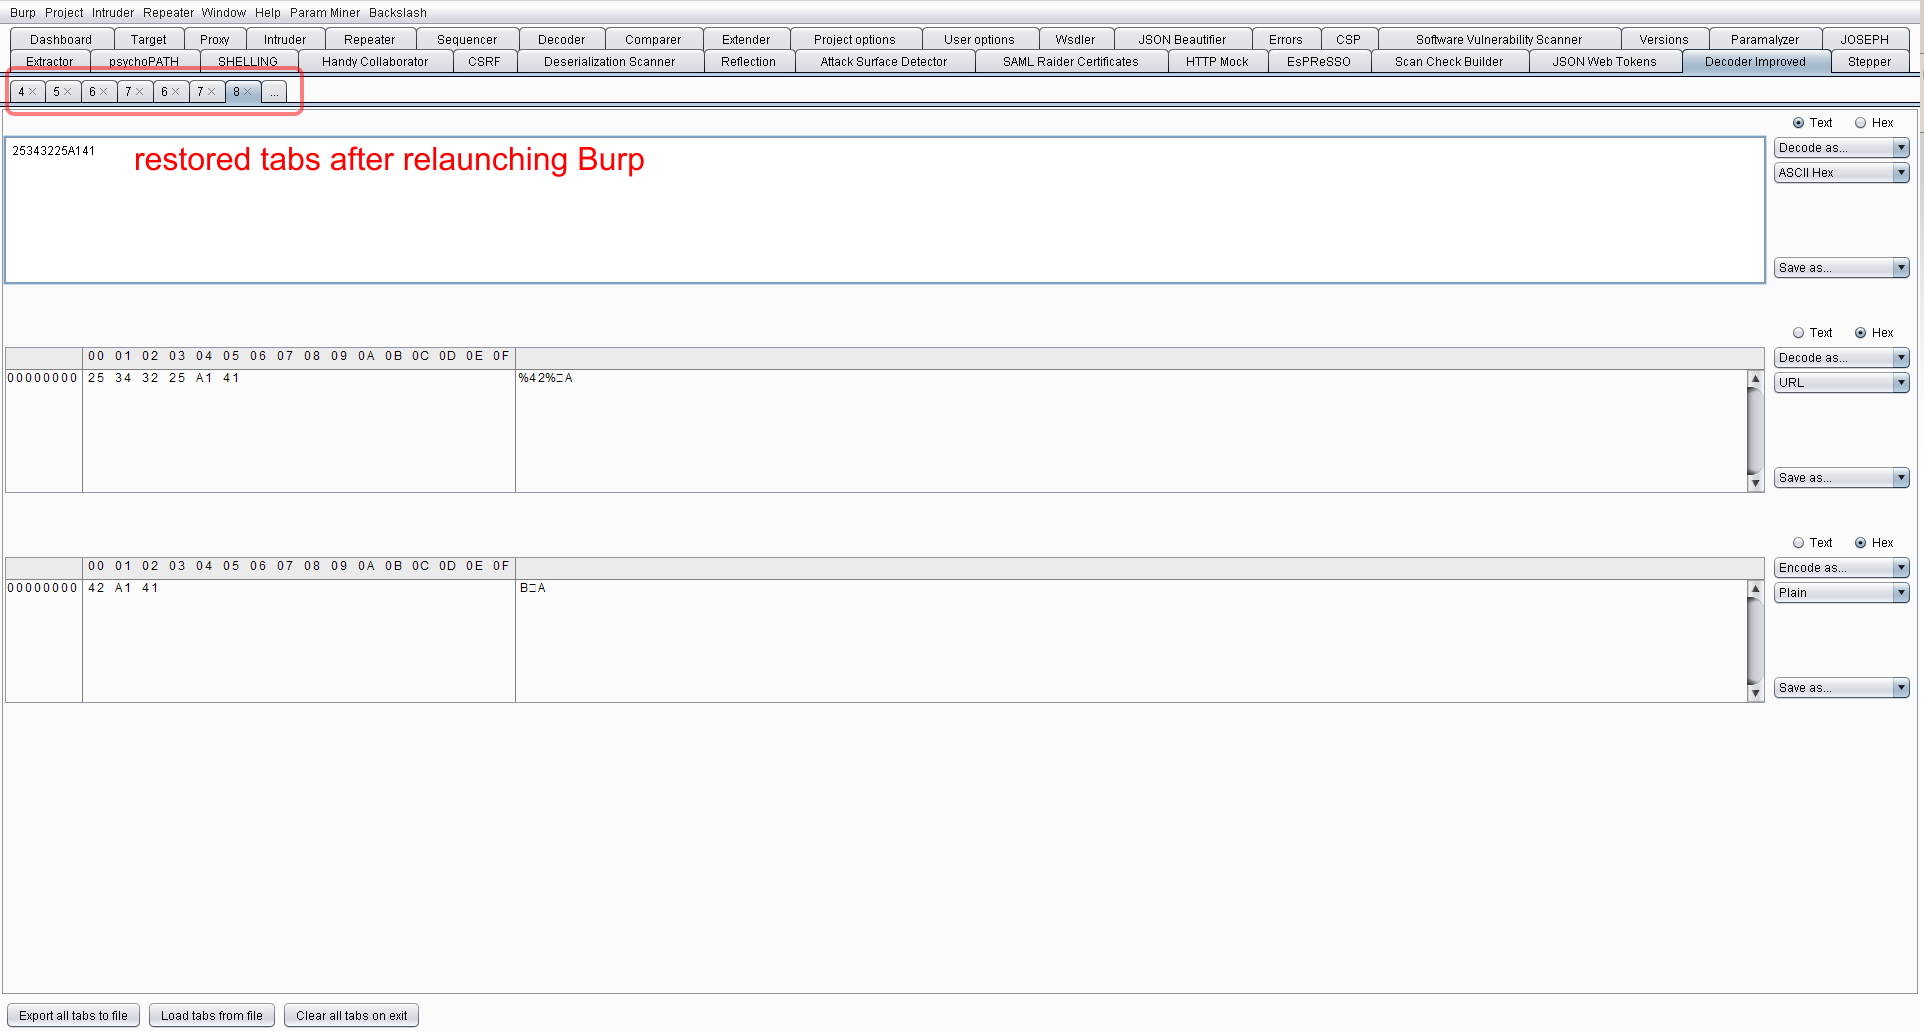Viewport: 1924px width, 1031px height.
Task: Switch to the JOSEPH tab
Action: [1865, 40]
